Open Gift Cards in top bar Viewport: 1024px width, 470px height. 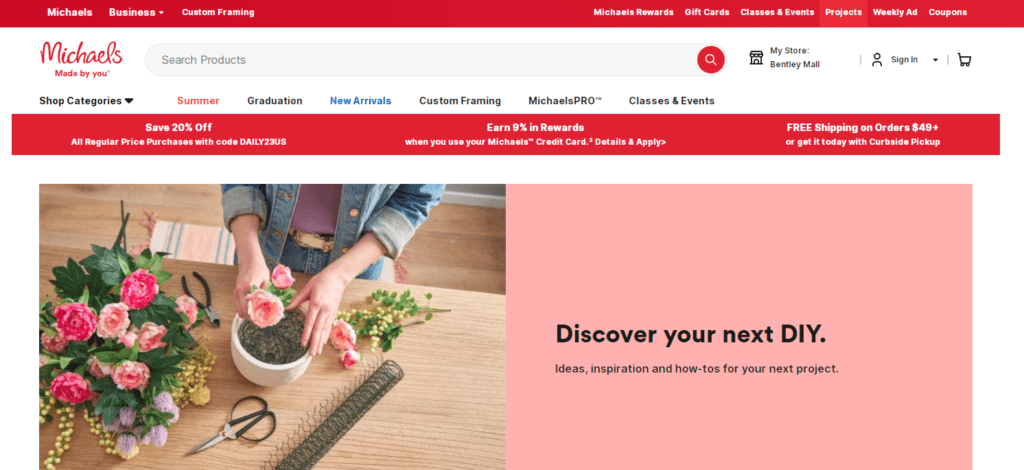coord(707,12)
